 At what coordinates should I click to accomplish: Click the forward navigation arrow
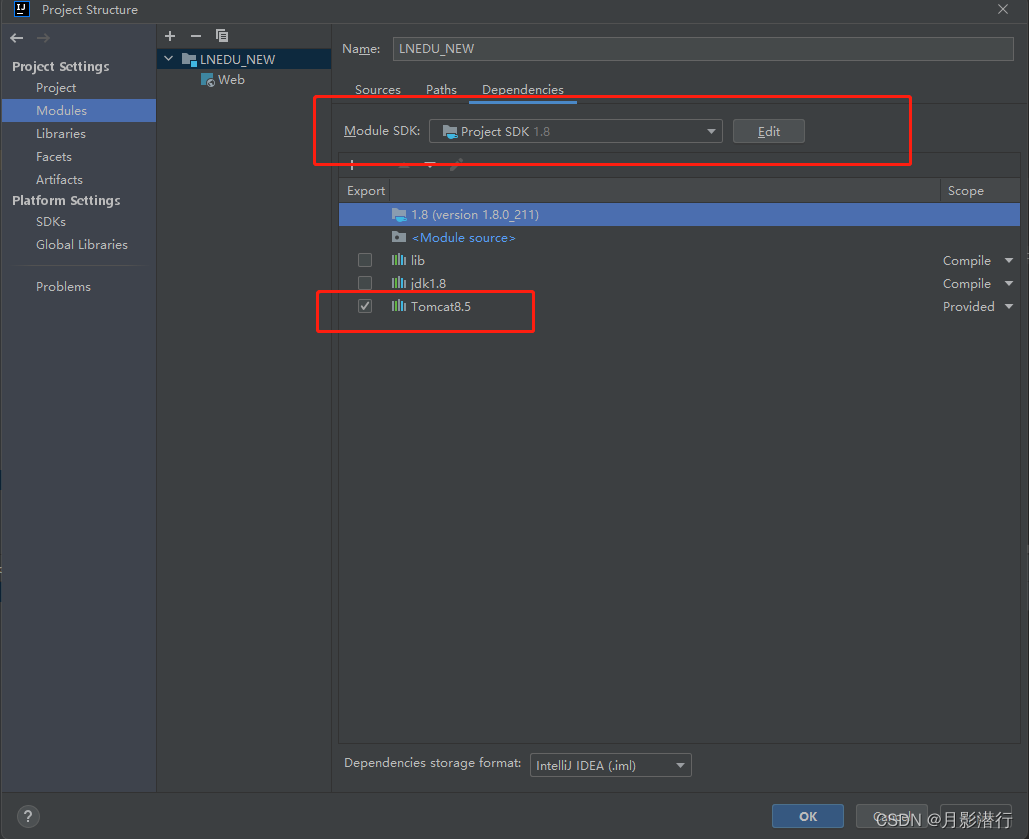click(43, 38)
